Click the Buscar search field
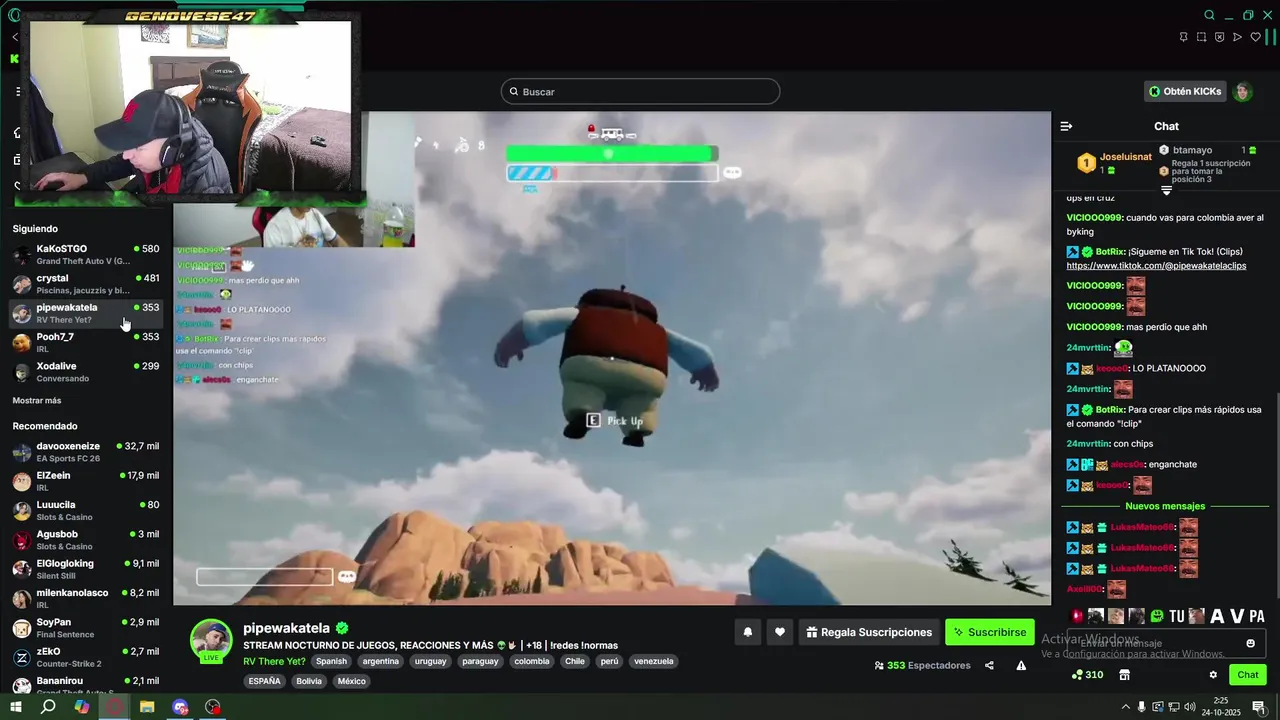This screenshot has width=1280, height=720. [640, 91]
